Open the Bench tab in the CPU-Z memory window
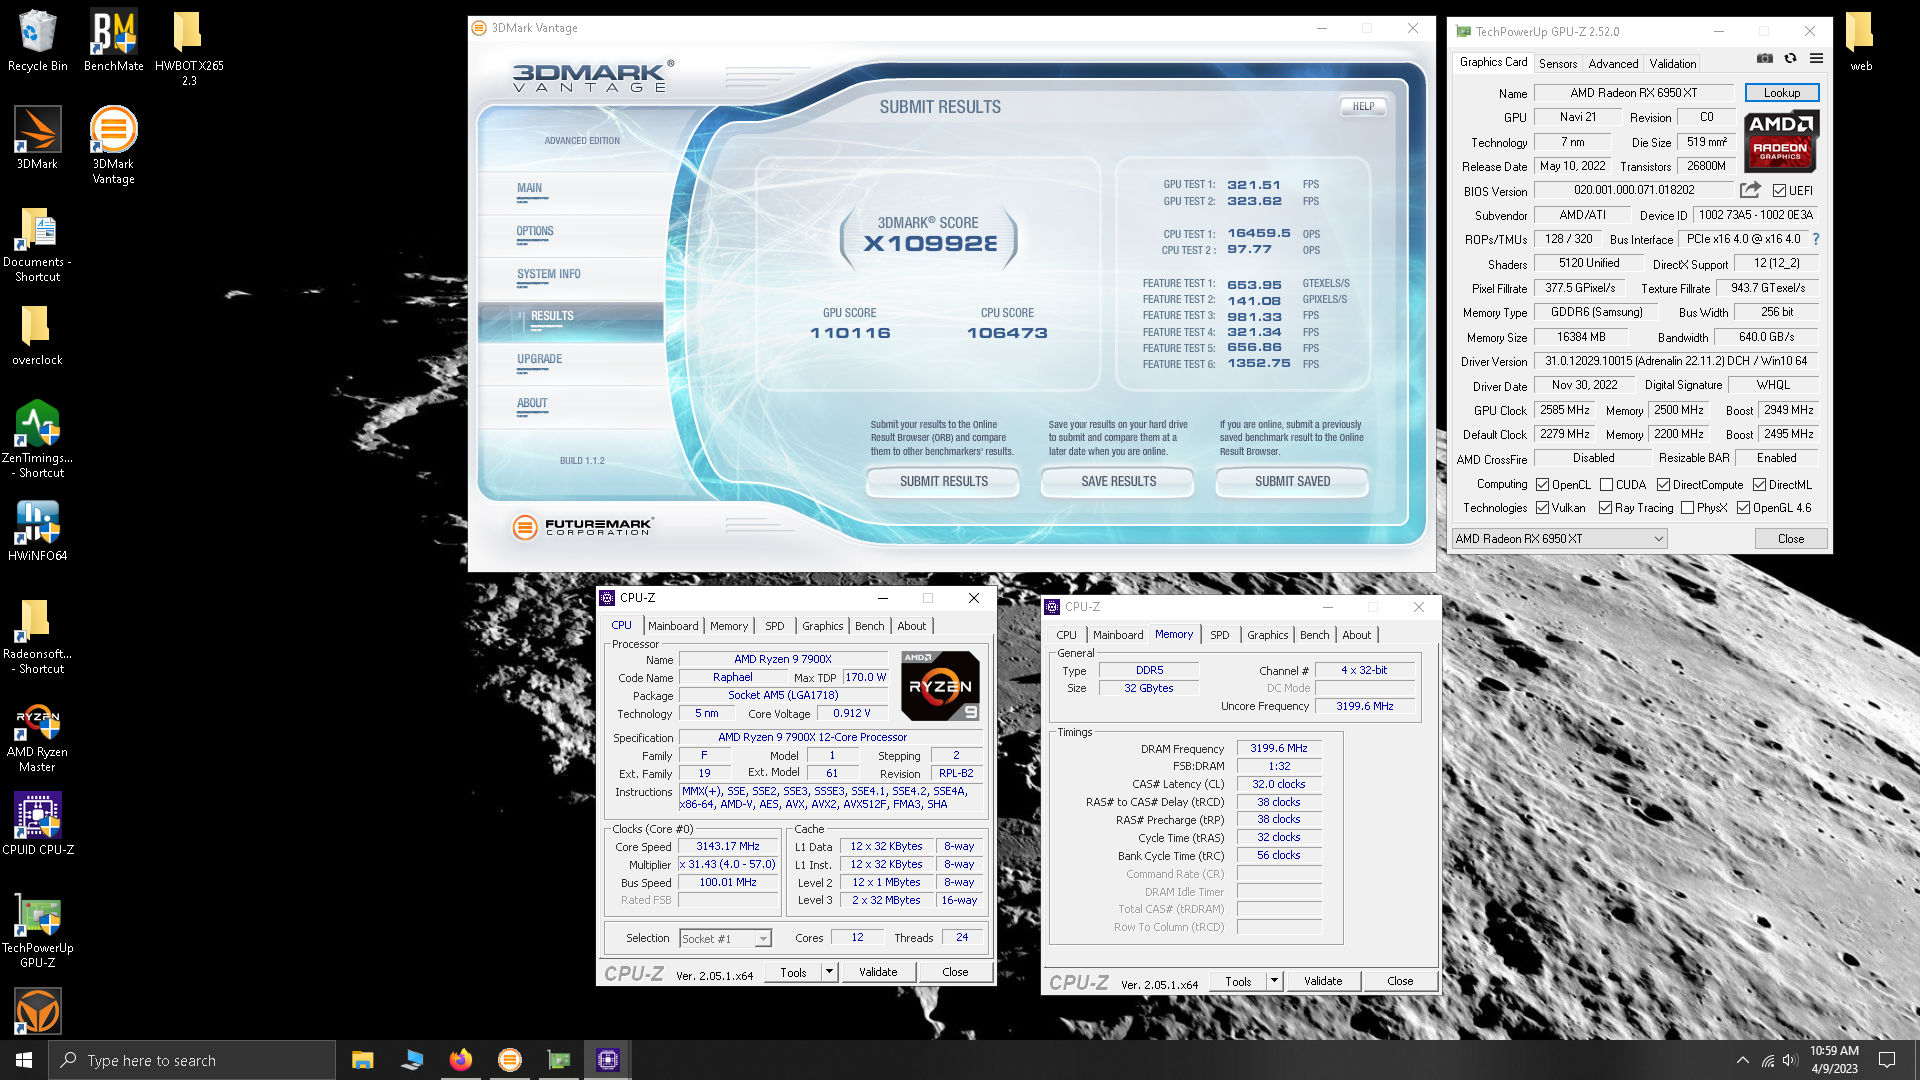The height and width of the screenshot is (1080, 1920). (1314, 635)
